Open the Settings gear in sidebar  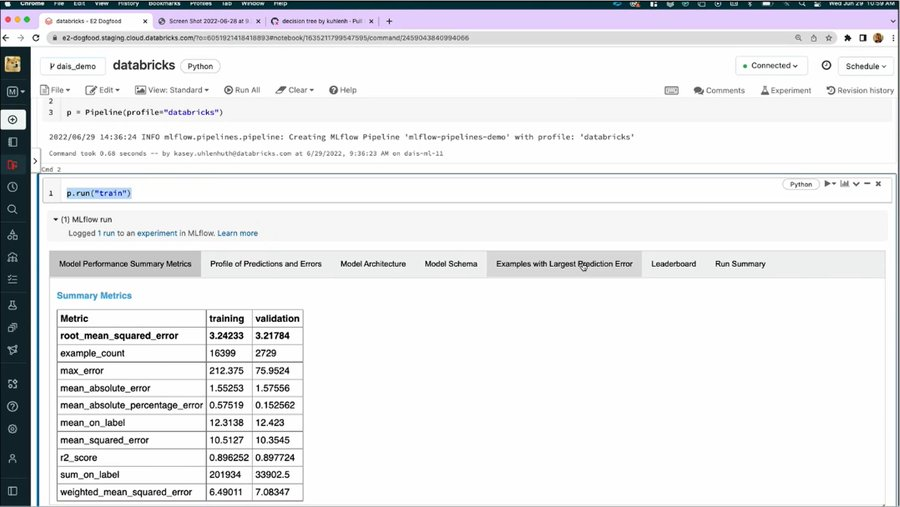coord(13,429)
